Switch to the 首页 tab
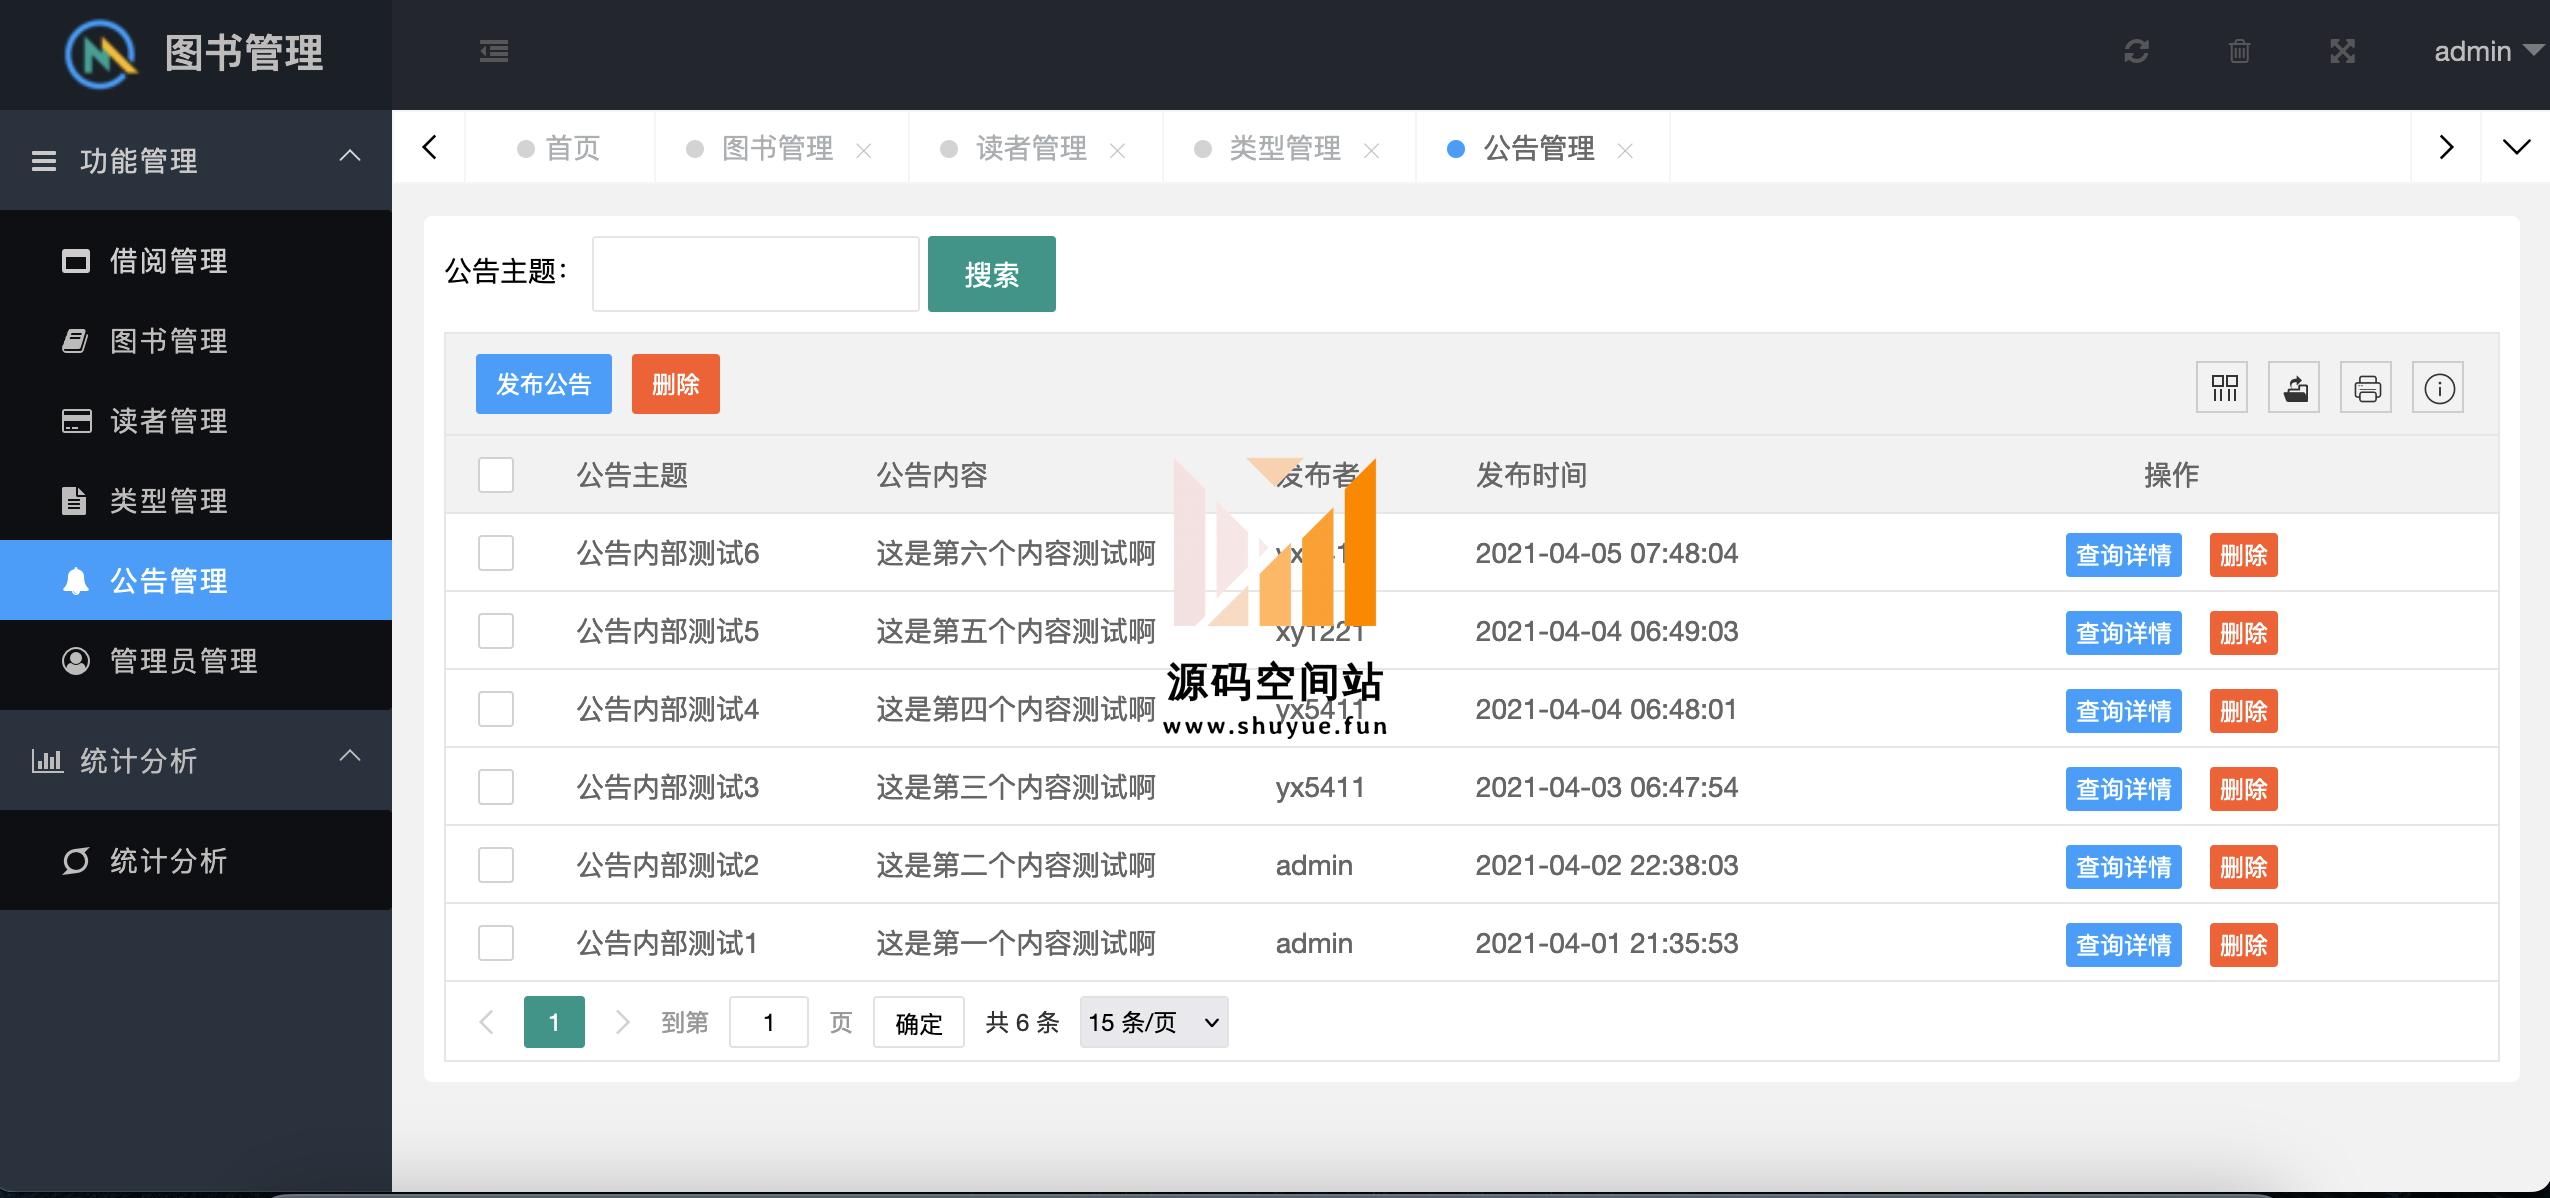The image size is (2550, 1198). 560,148
